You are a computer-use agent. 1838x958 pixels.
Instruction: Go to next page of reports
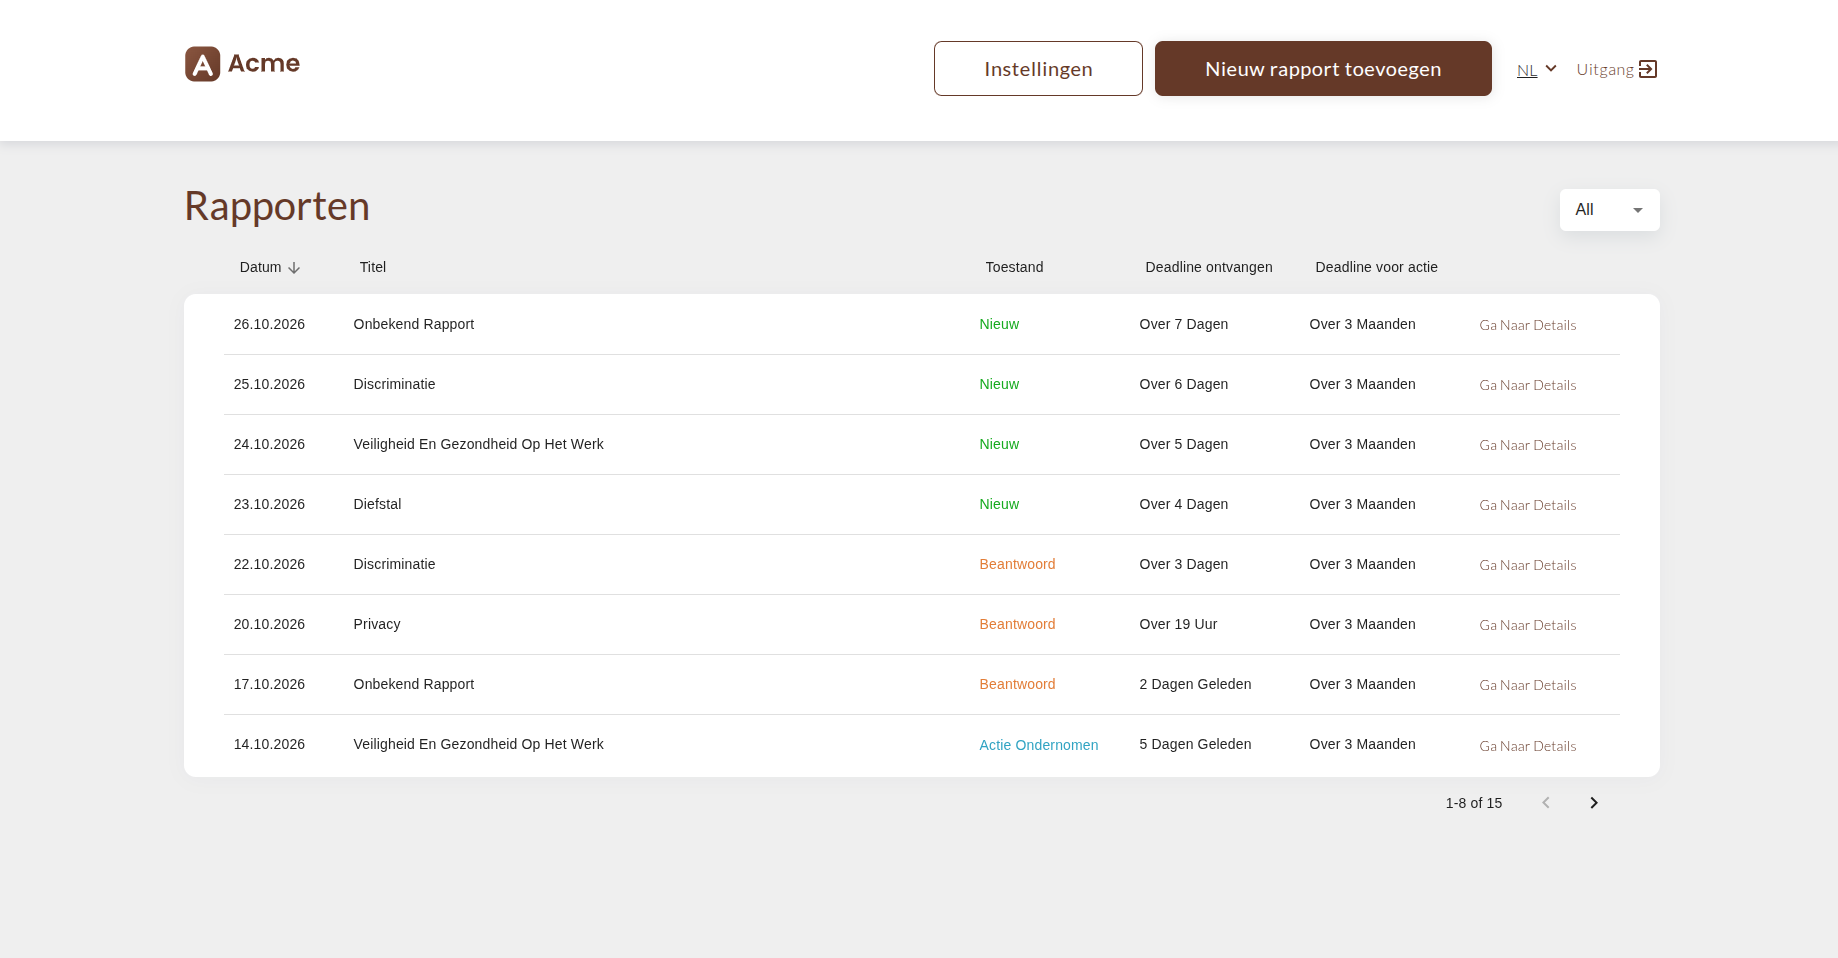pos(1594,803)
